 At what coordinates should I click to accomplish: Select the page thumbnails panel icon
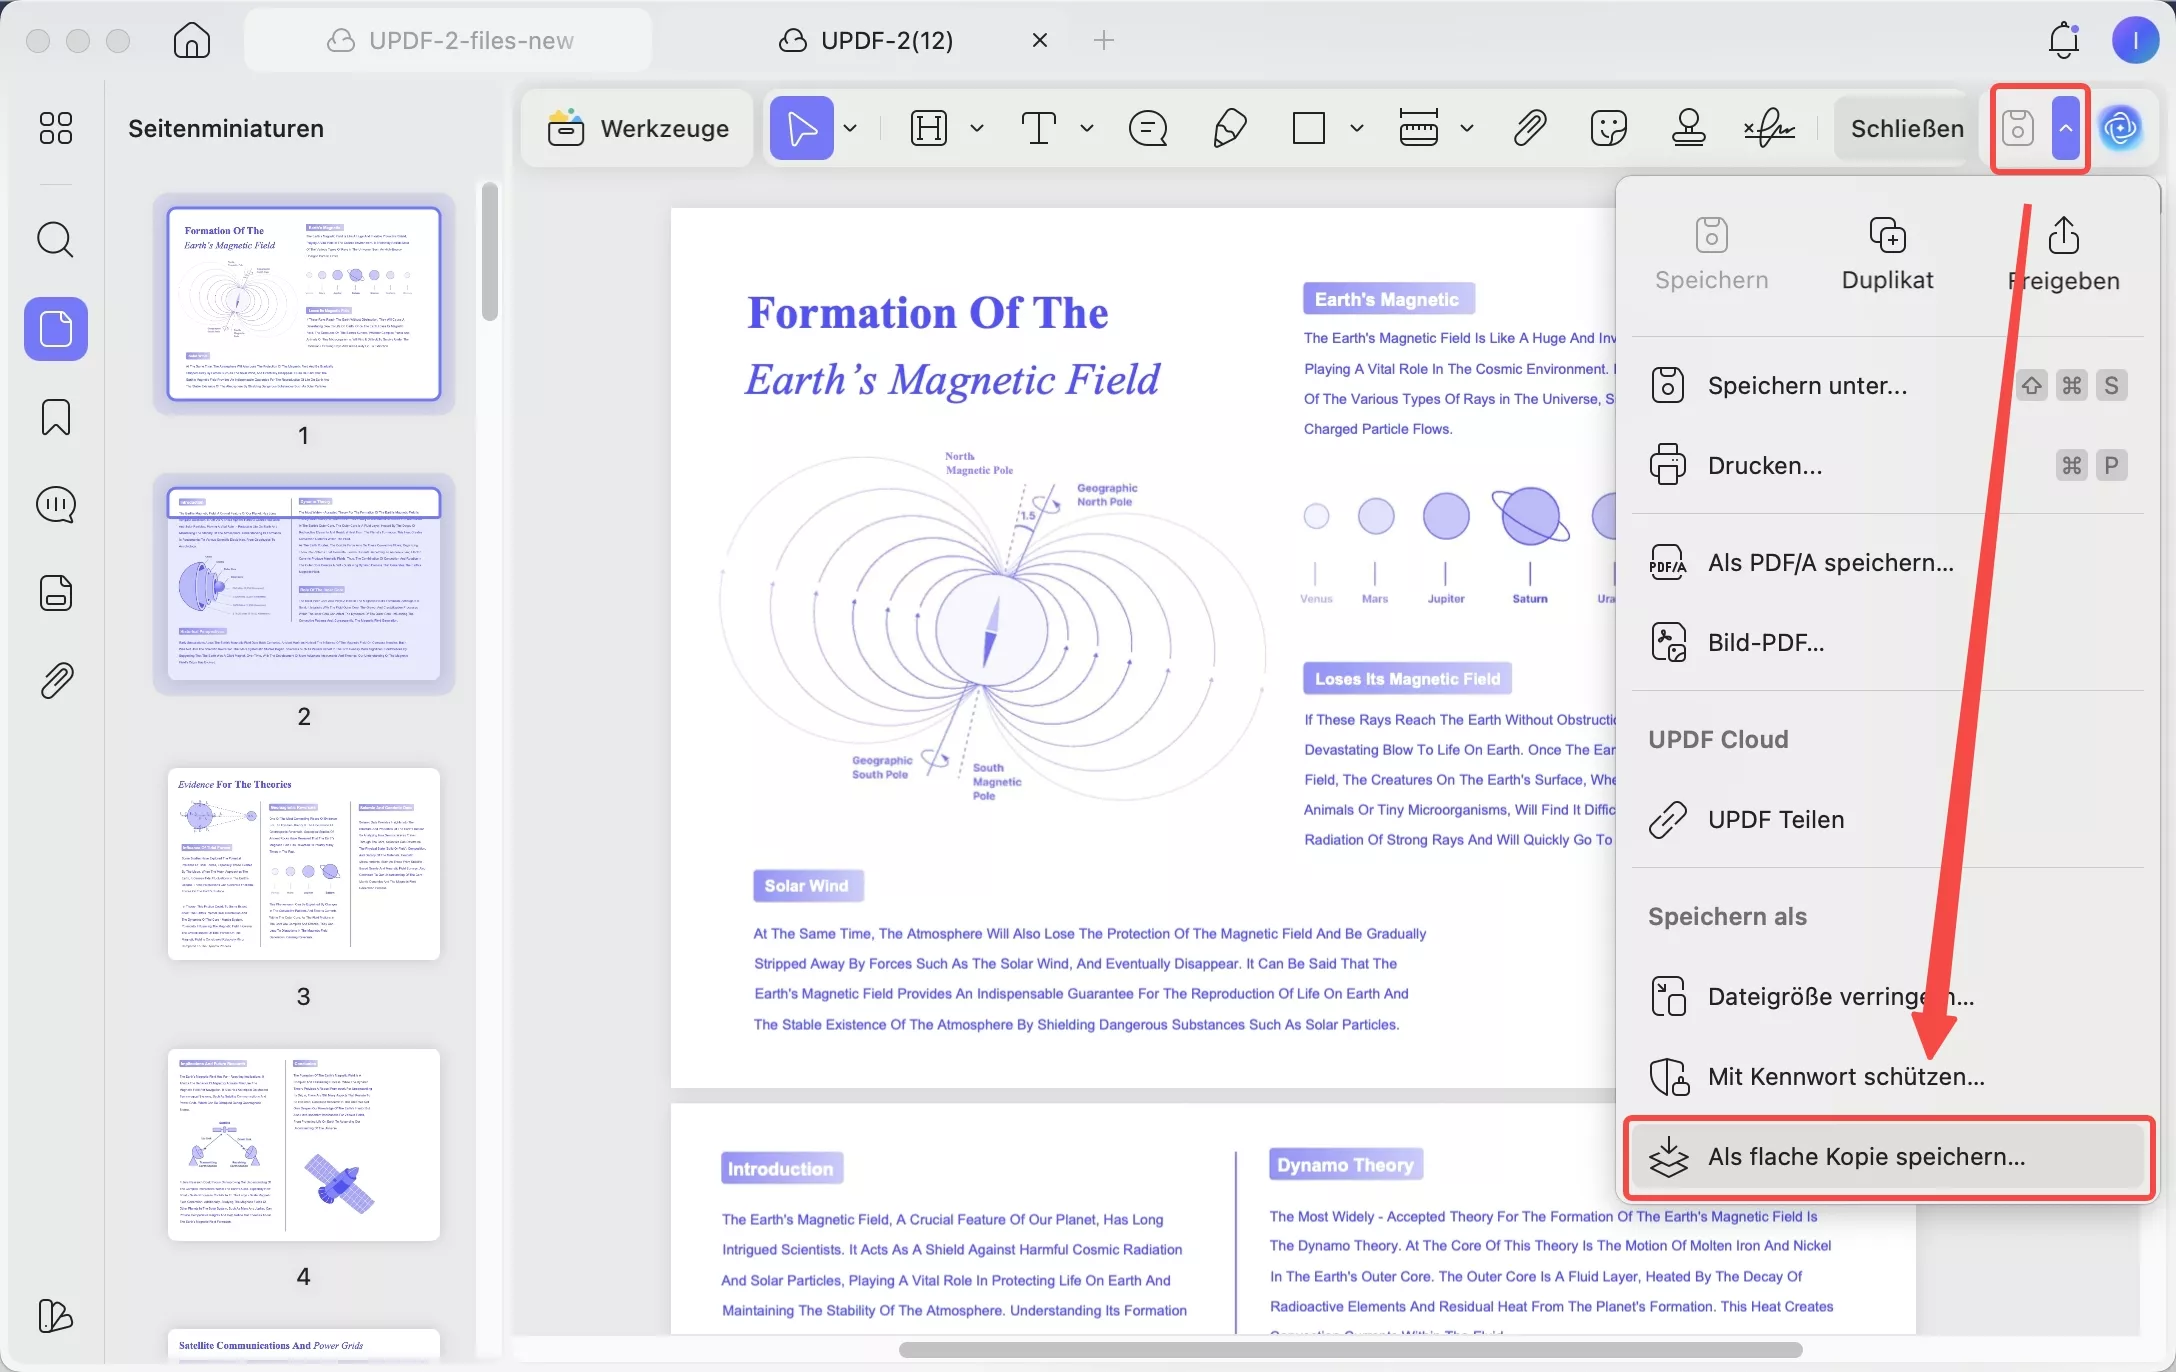click(56, 329)
